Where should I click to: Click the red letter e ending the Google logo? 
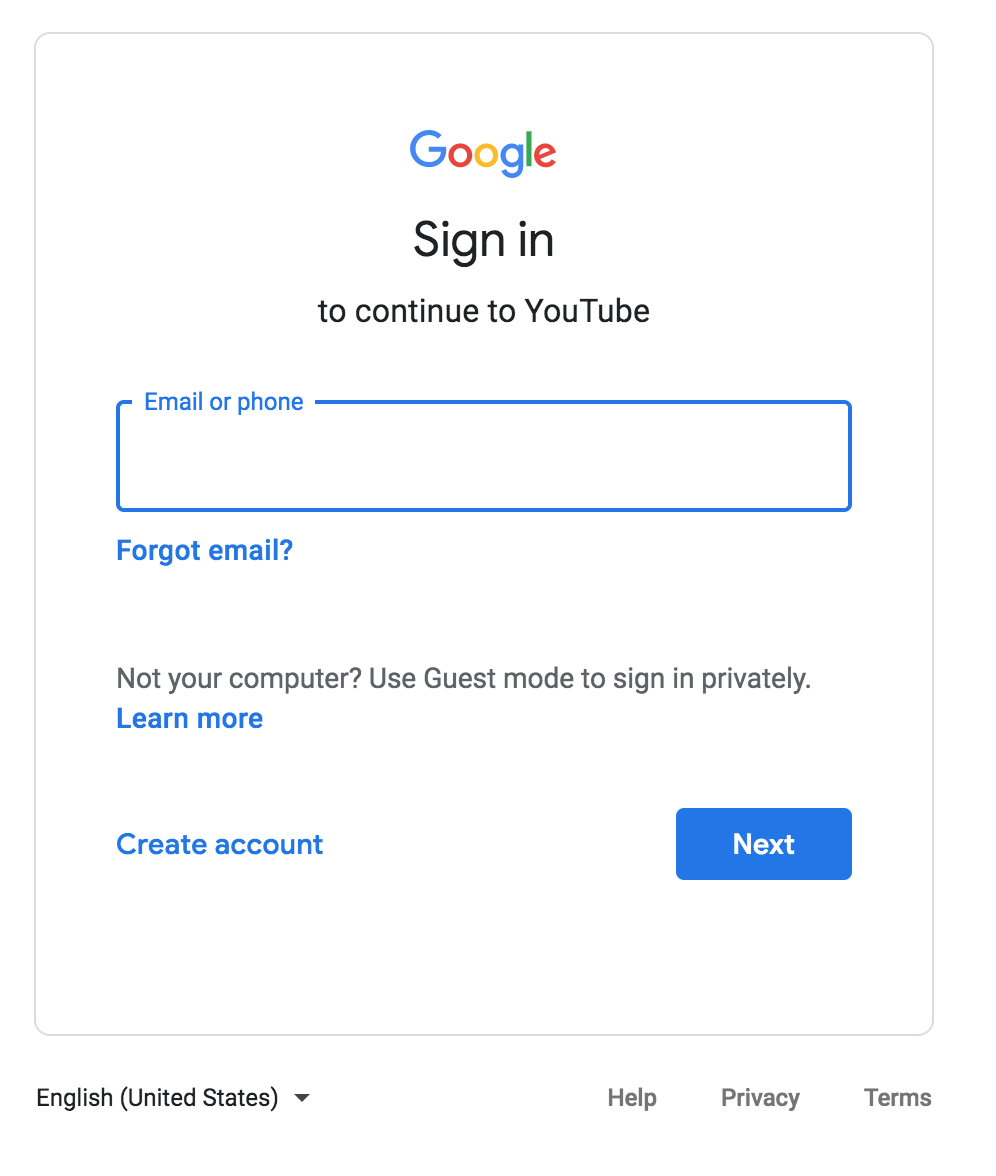544,154
